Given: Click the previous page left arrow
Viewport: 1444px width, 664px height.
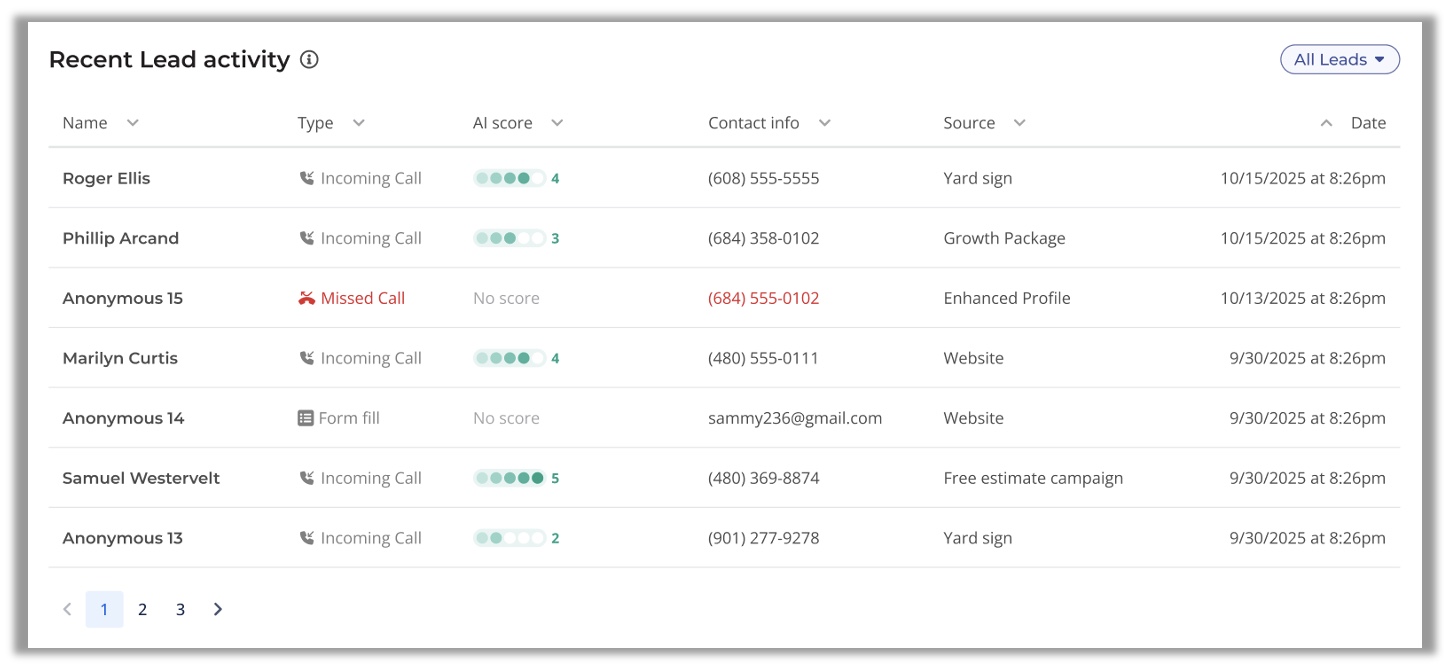Looking at the screenshot, I should pyautogui.click(x=67, y=609).
